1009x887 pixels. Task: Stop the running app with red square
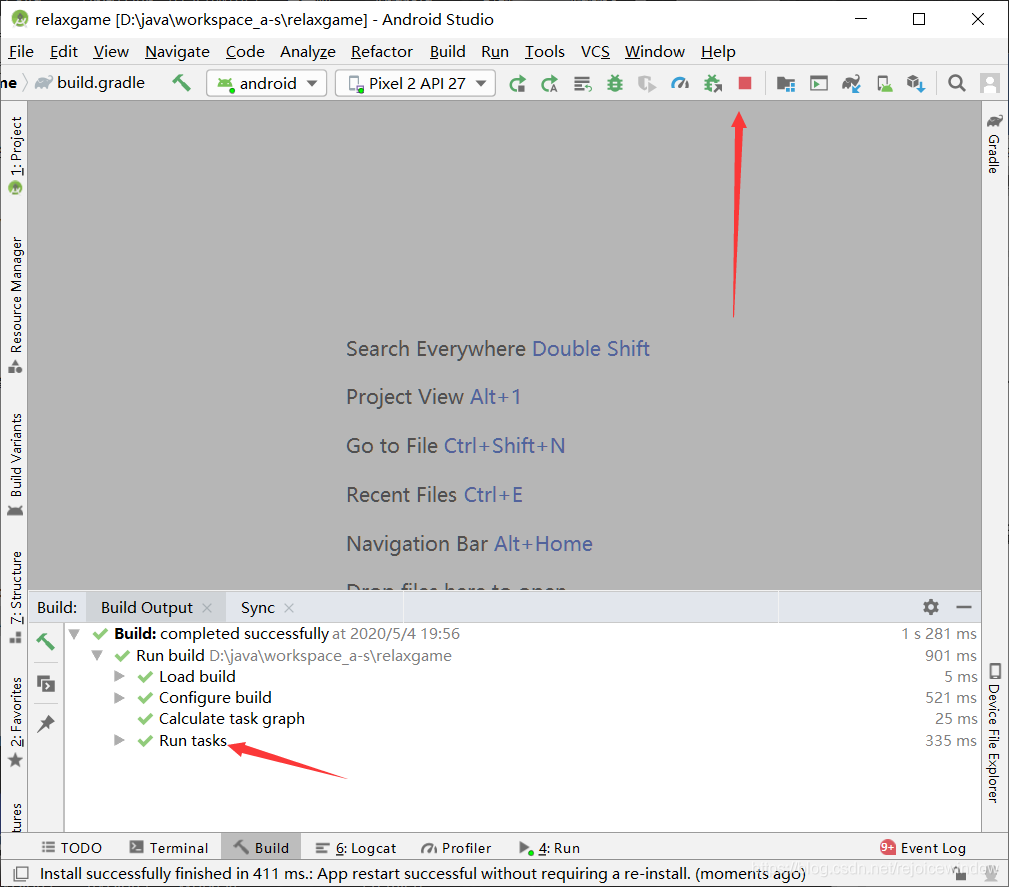[745, 83]
